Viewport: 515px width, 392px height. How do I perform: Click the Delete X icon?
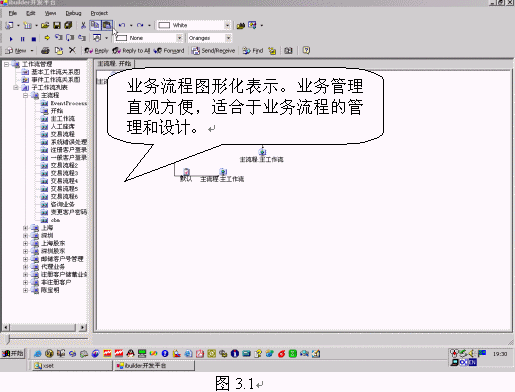pos(72,50)
